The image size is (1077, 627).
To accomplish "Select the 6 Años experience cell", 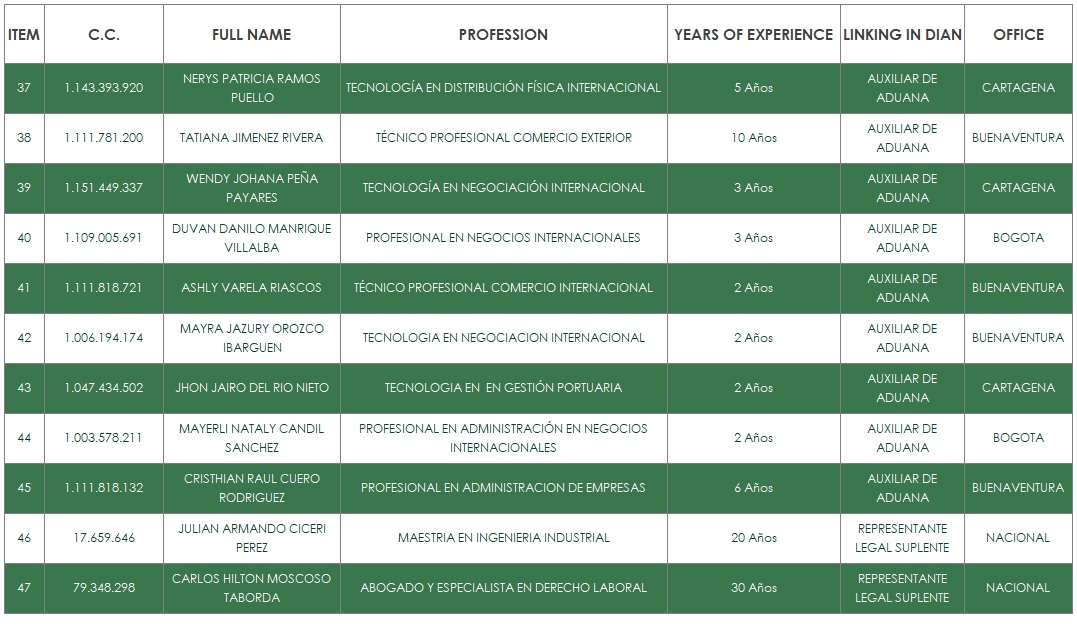I will (753, 488).
